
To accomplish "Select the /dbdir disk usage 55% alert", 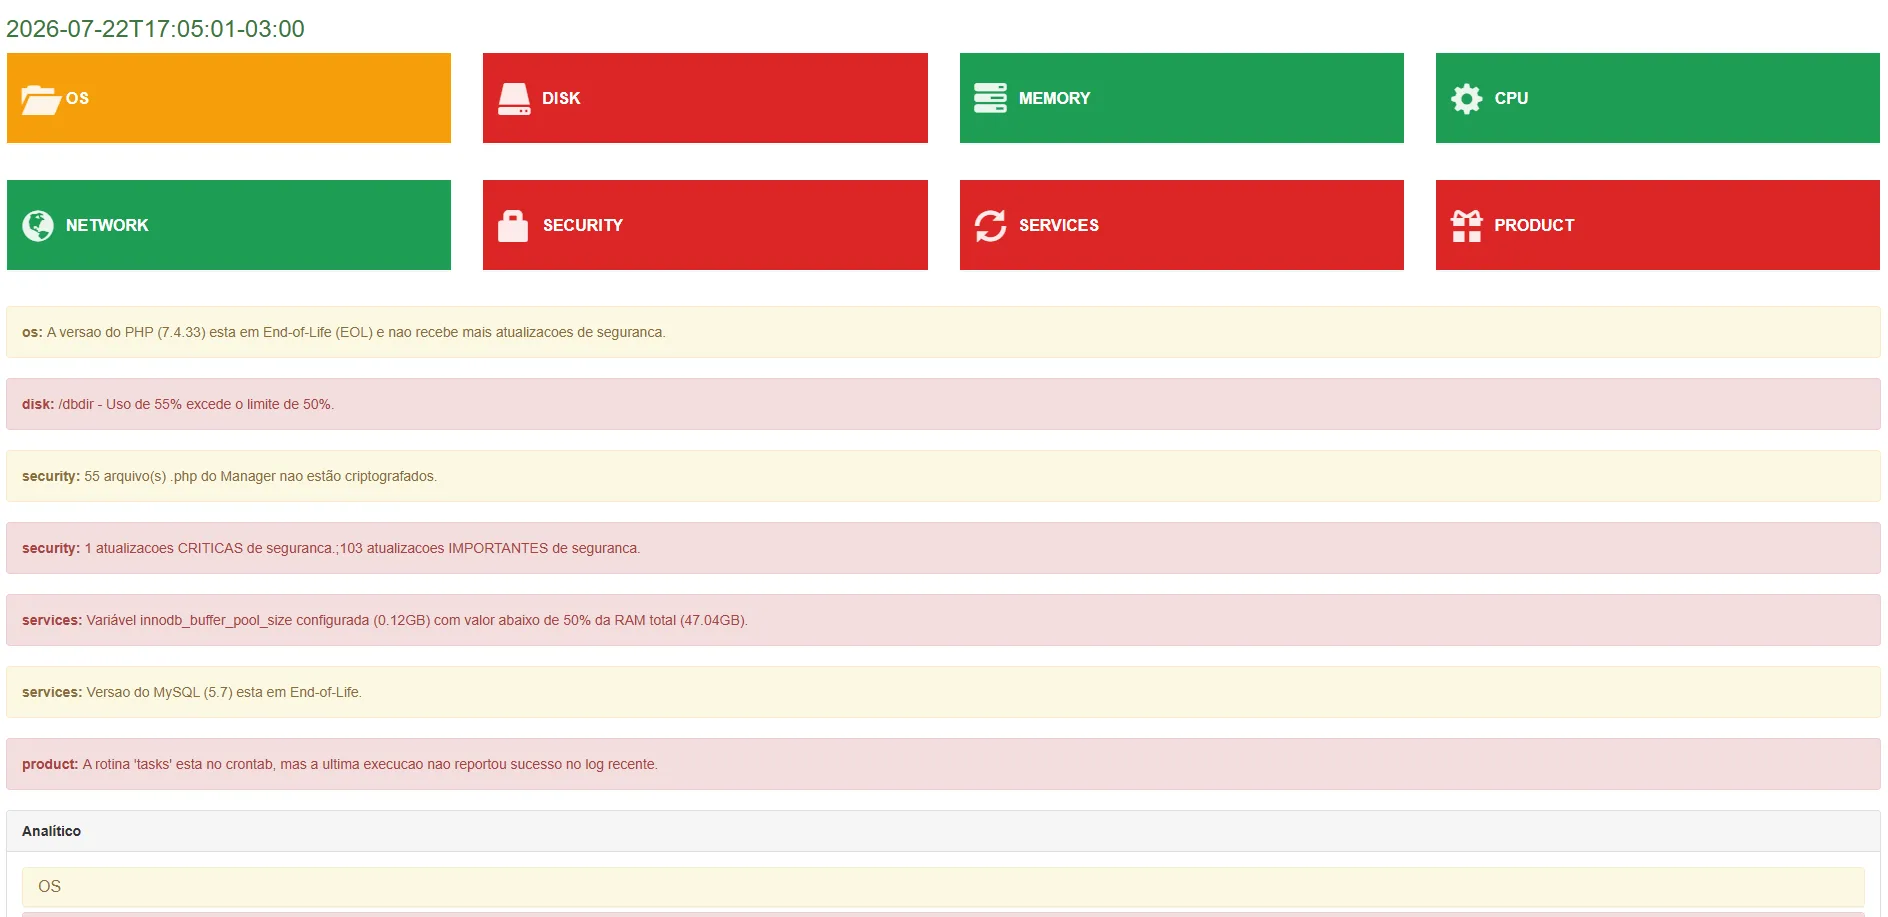I will tap(943, 404).
